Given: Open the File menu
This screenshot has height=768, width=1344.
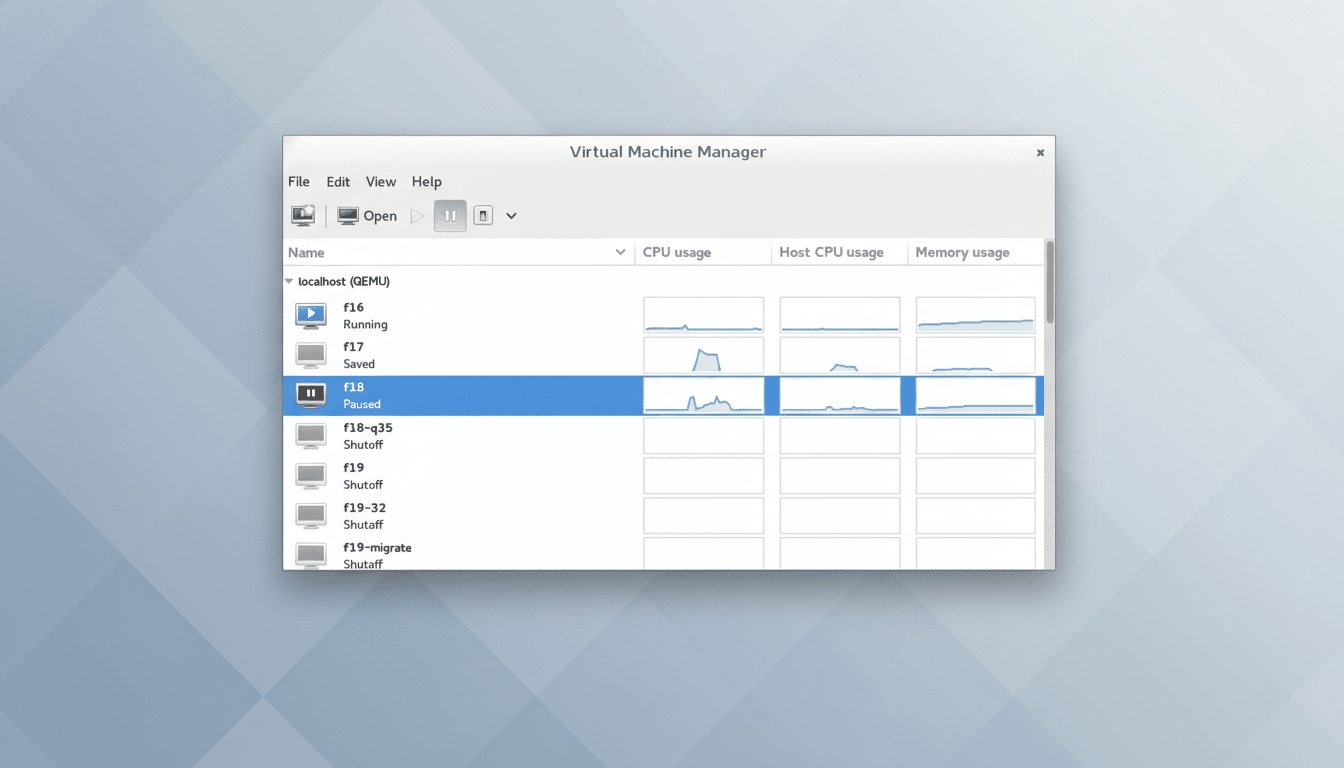Looking at the screenshot, I should (x=298, y=181).
